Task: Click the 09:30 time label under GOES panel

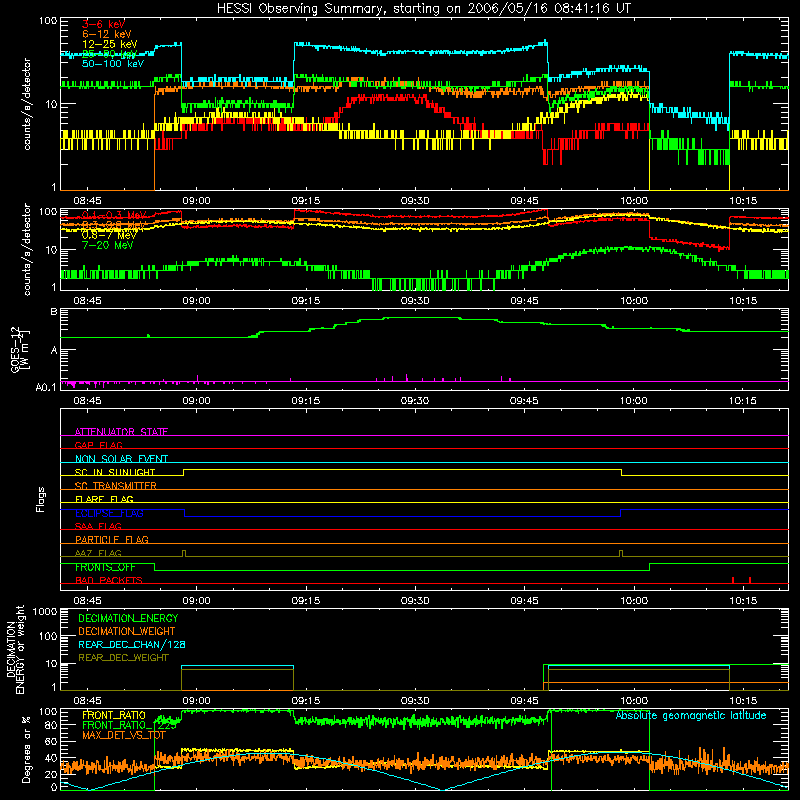Action: (415, 401)
